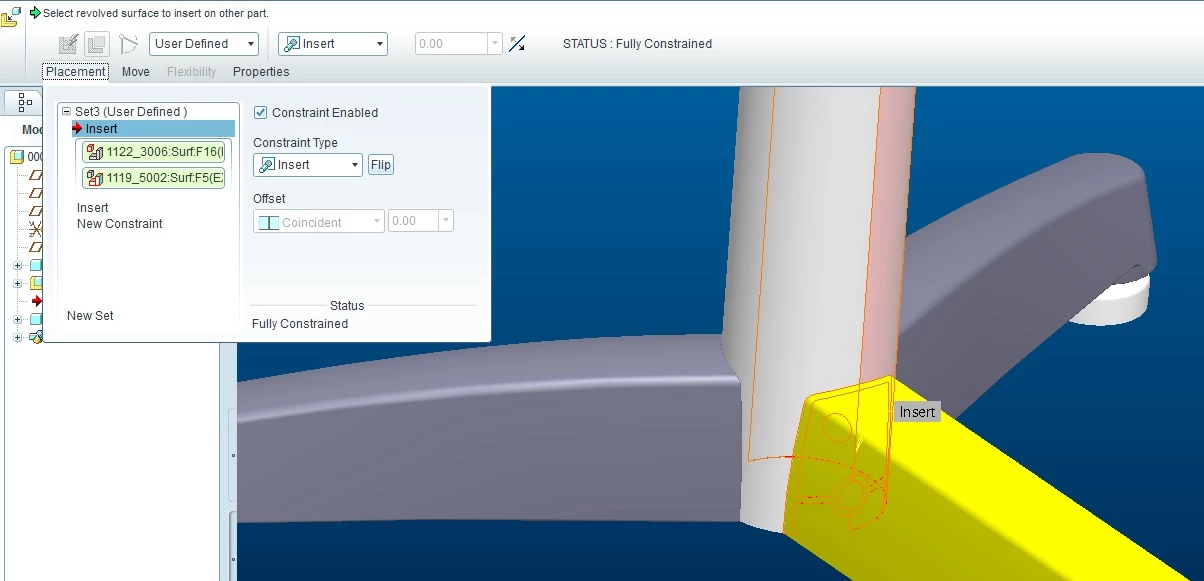
Task: Click New Set in the panel
Action: pos(90,316)
